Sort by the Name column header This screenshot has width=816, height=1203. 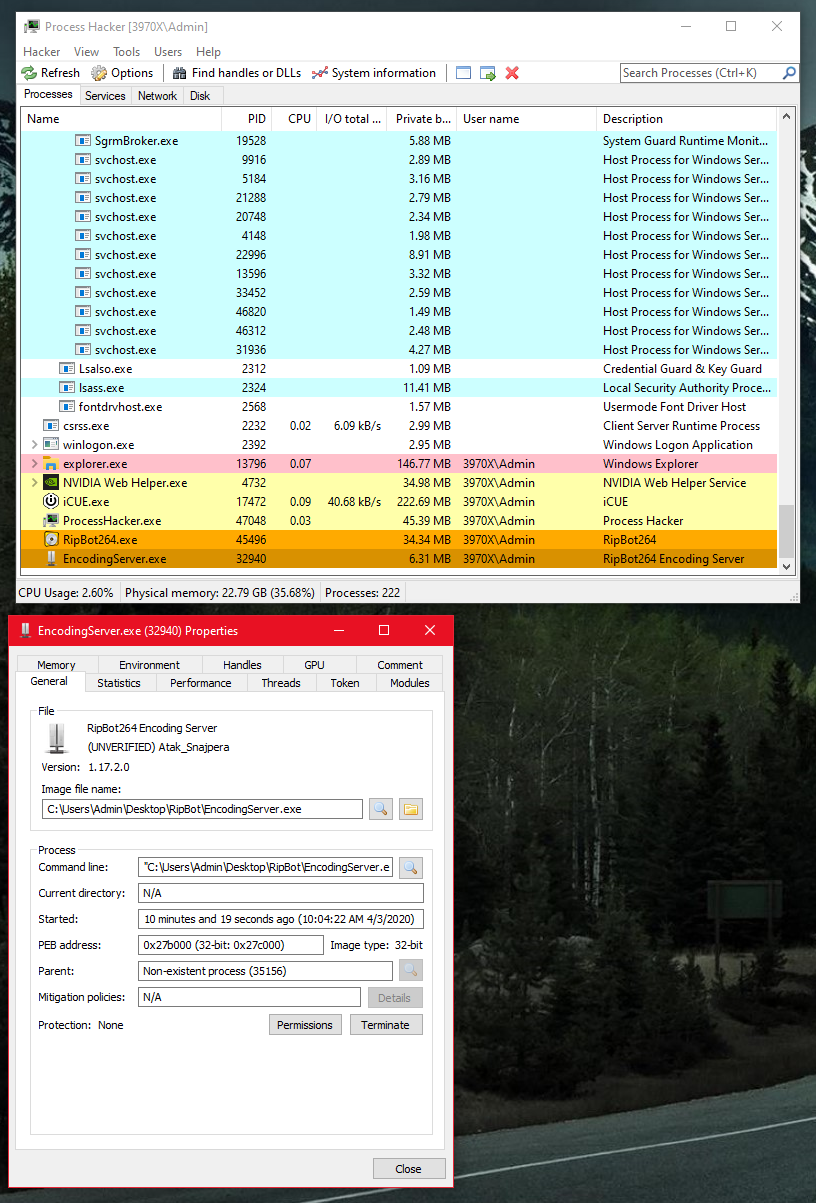tap(121, 118)
